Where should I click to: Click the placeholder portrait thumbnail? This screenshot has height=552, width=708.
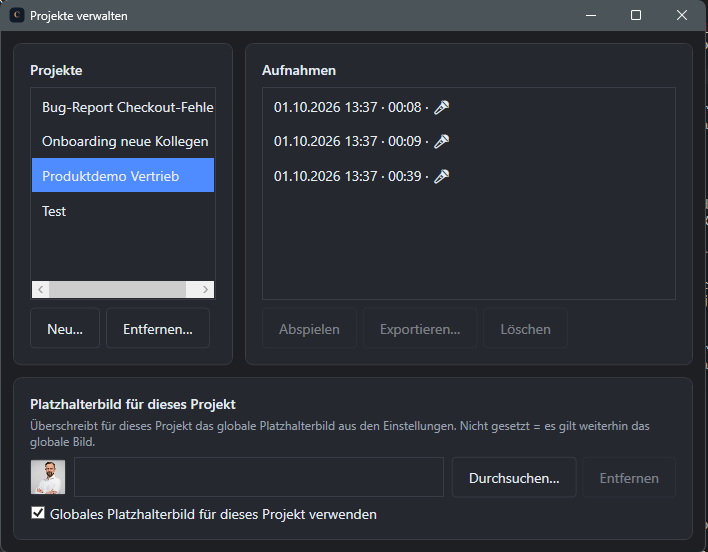click(48, 477)
